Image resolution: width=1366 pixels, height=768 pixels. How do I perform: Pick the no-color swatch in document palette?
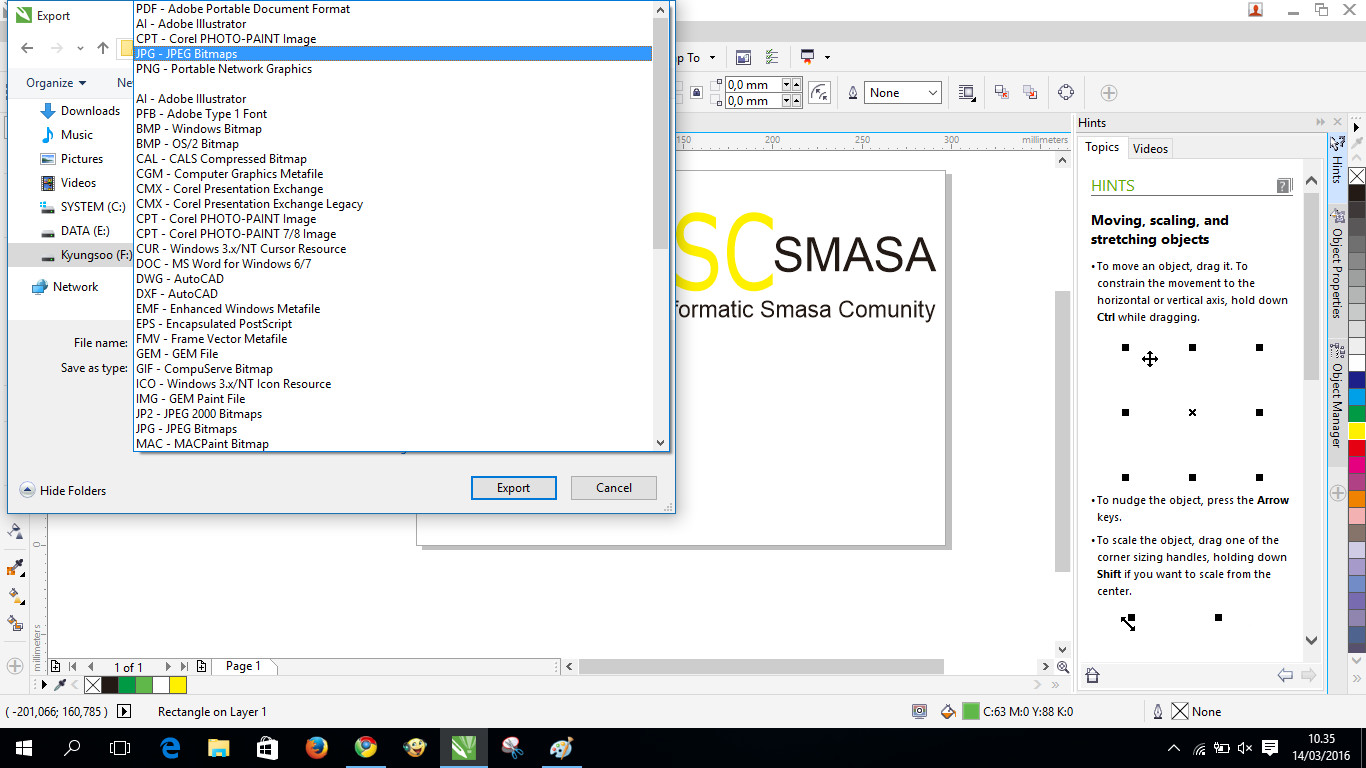93,685
